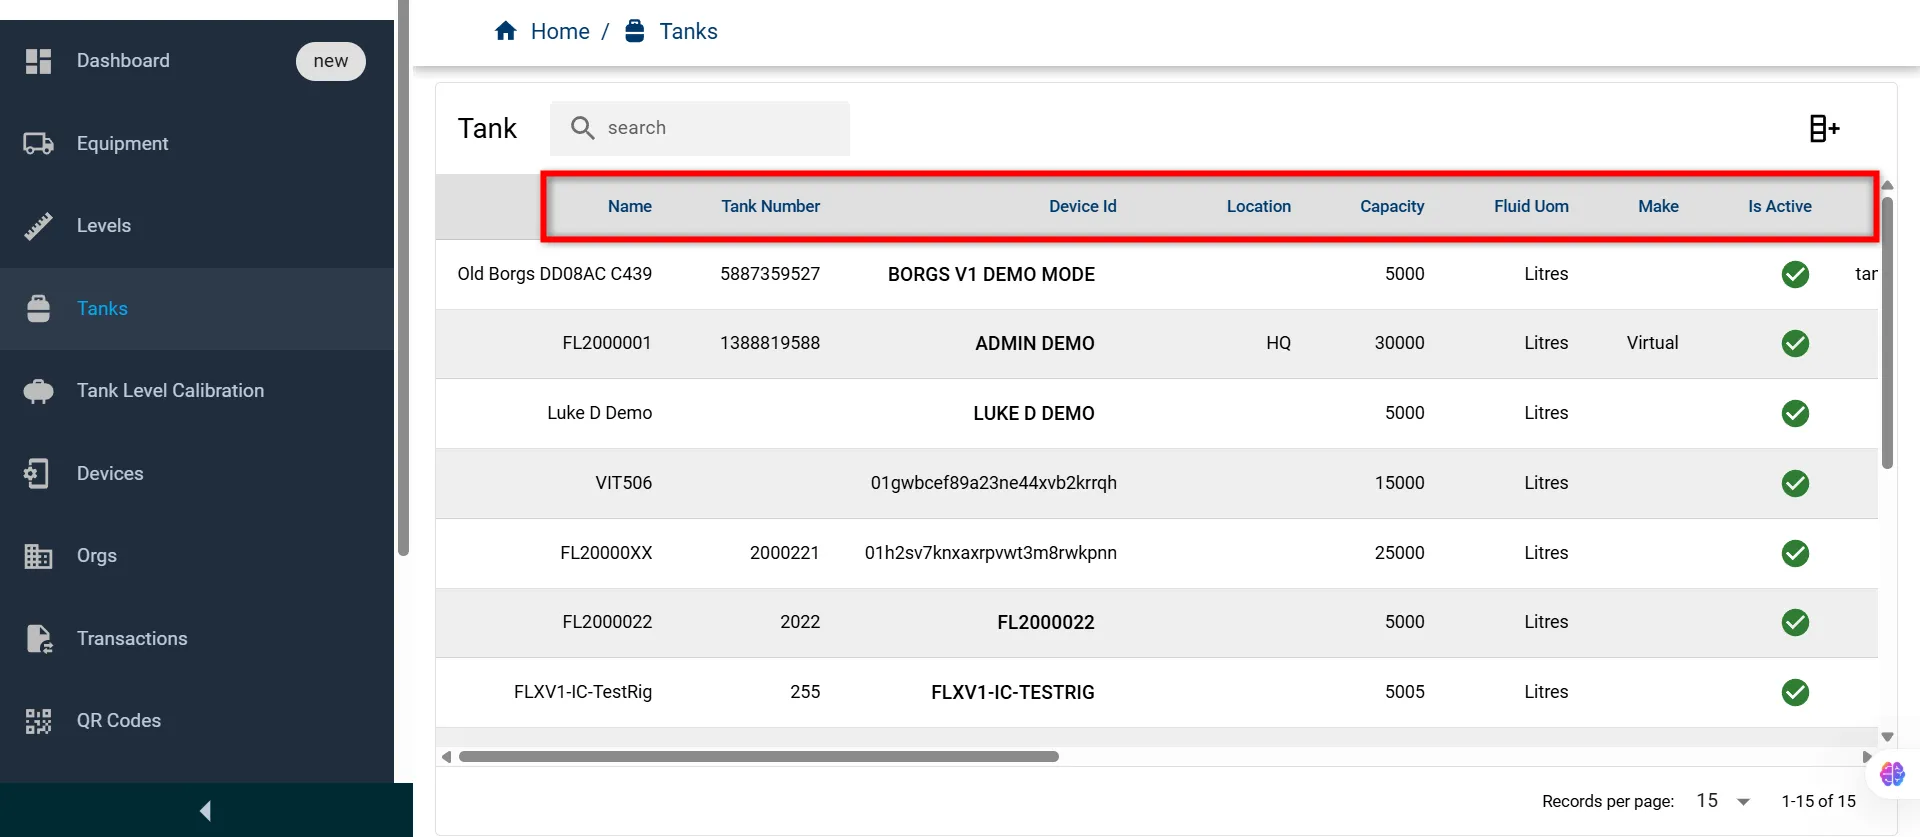Viewport: 1920px width, 837px height.
Task: Sort table by Name column
Action: 630,206
